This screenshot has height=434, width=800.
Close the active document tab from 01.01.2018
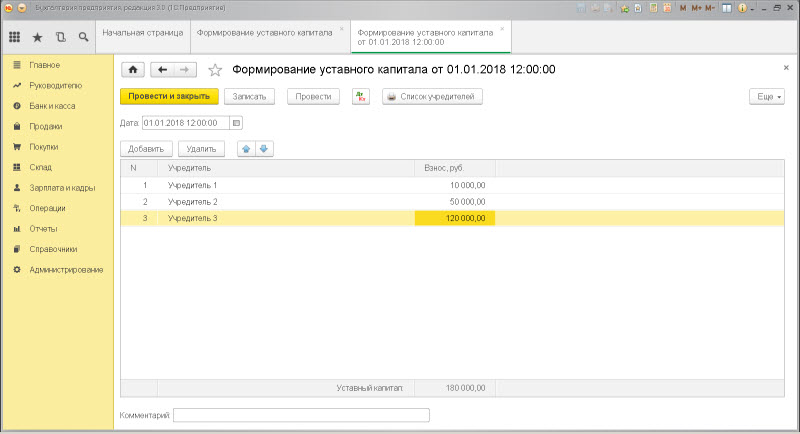click(502, 29)
